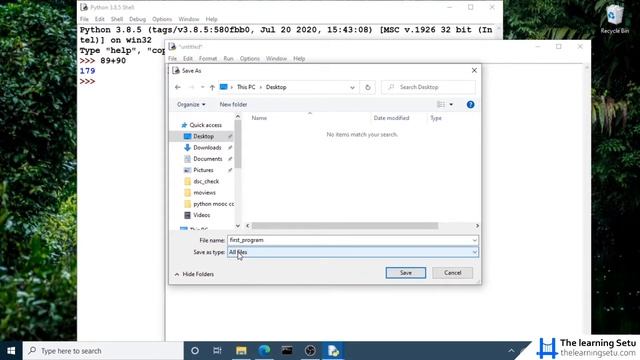Collapse the folder pane with Hide Folders
Image resolution: width=640 pixels, height=360 pixels.
[194, 274]
